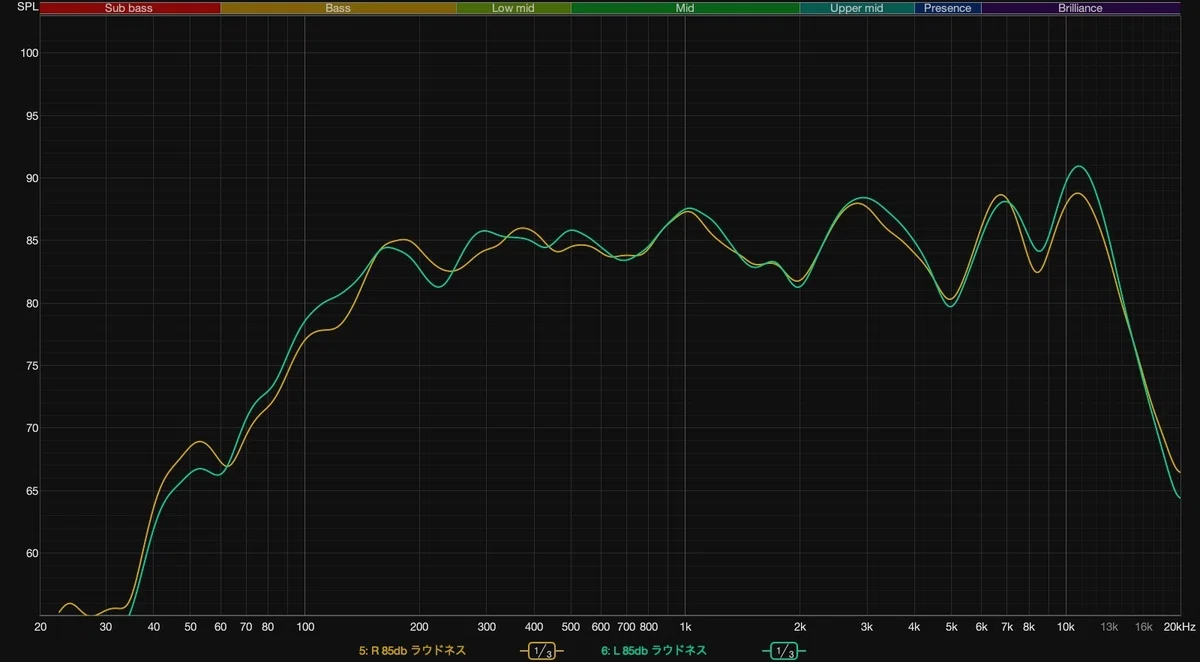Select the Bass frequency band
This screenshot has width=1200, height=662.
coord(338,8)
